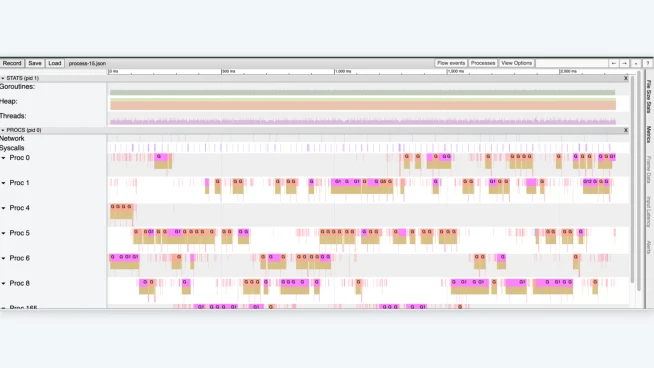Select the first goroutine slice in Proc 0
The image size is (654, 368).
tap(161, 157)
